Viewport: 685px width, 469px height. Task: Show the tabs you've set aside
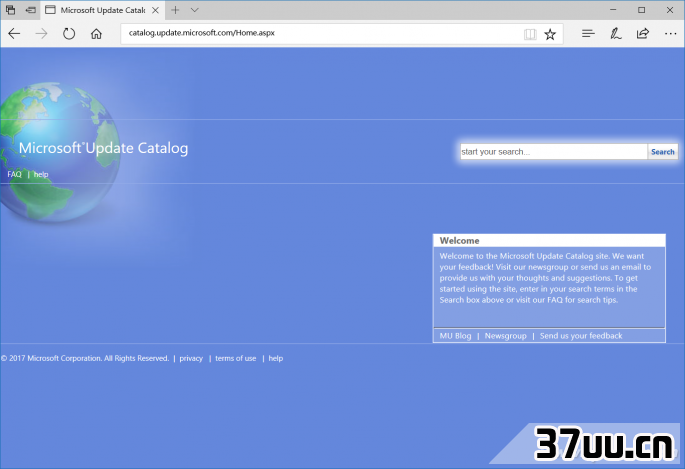click(x=10, y=10)
